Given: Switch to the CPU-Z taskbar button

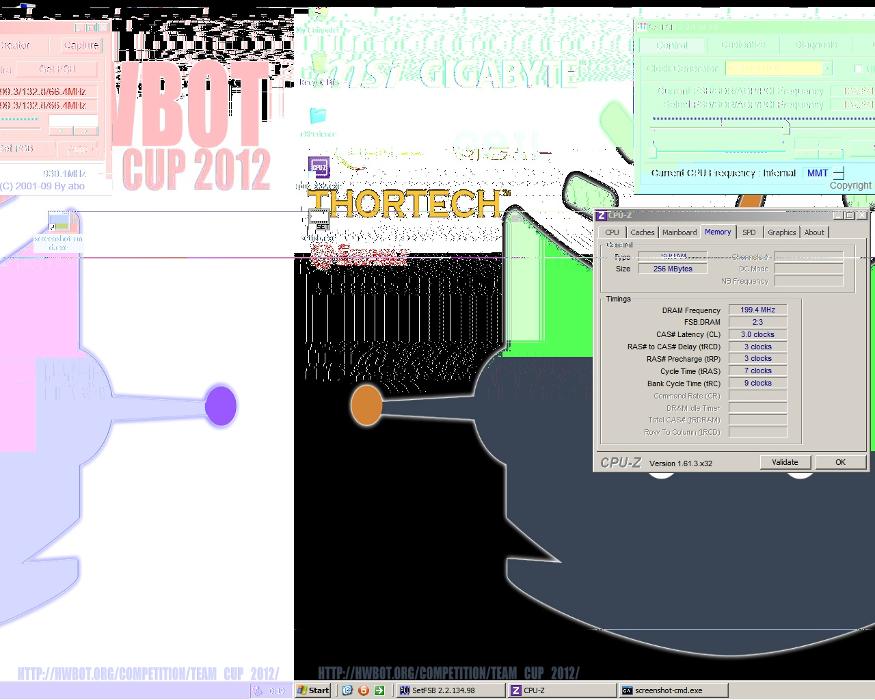Looking at the screenshot, I should click(562, 691).
